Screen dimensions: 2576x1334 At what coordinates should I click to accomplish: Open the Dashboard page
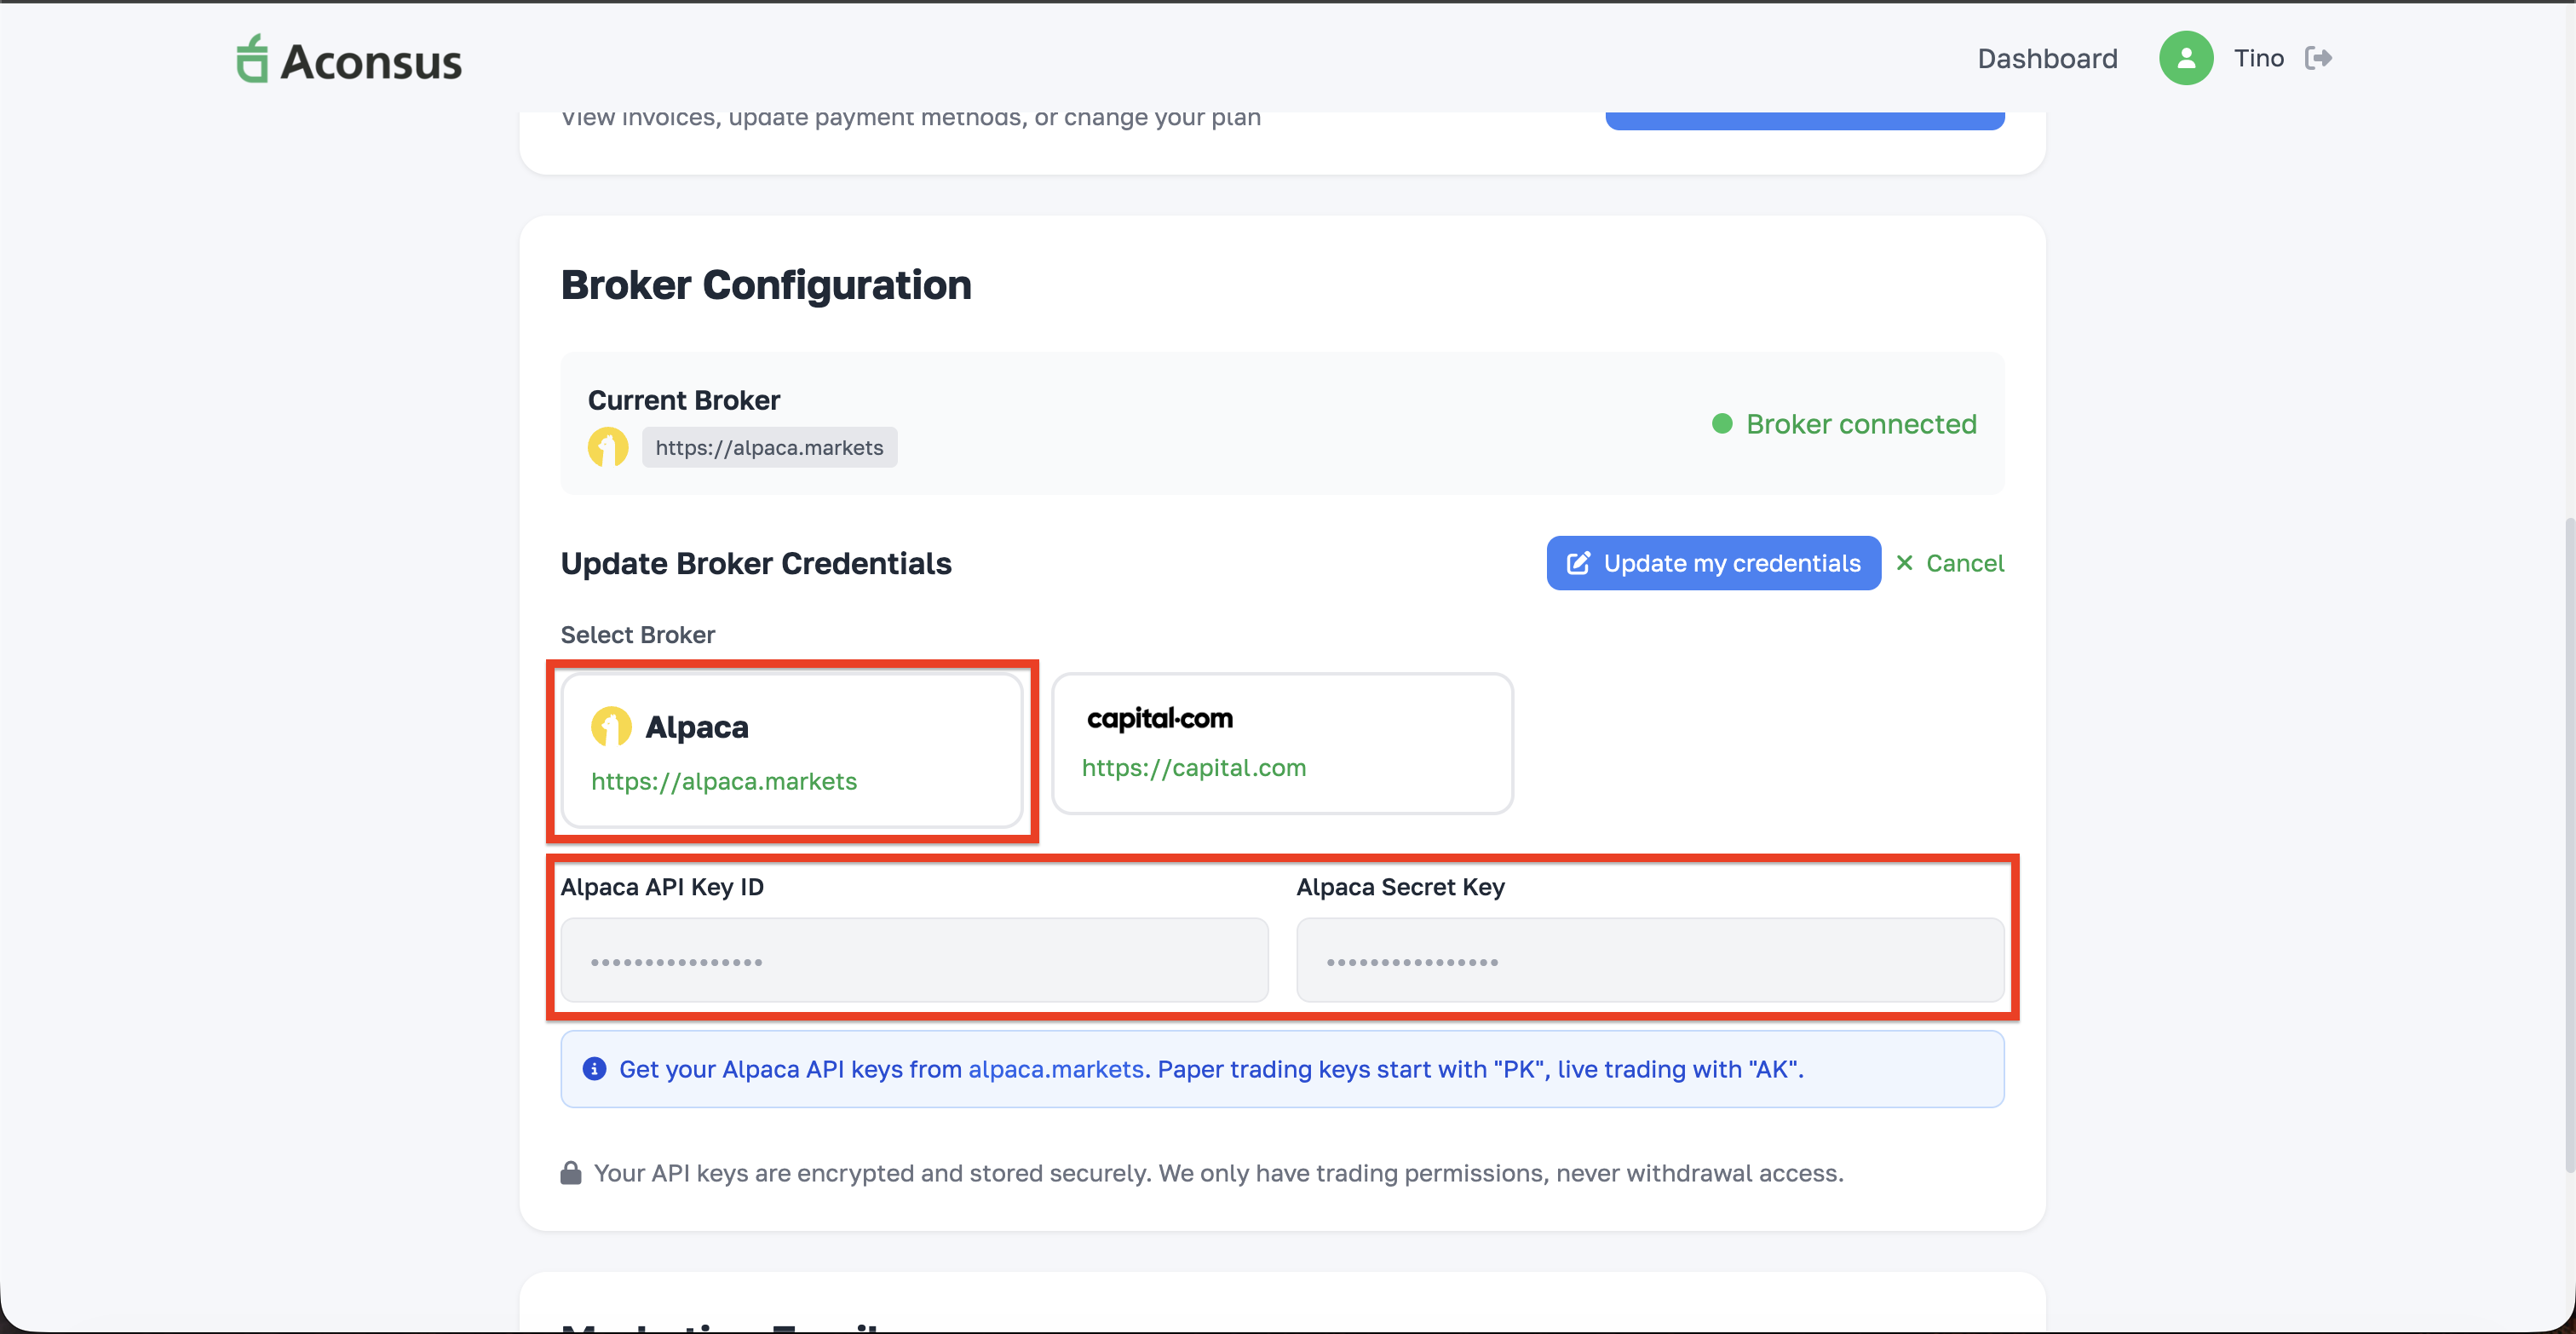click(2047, 58)
